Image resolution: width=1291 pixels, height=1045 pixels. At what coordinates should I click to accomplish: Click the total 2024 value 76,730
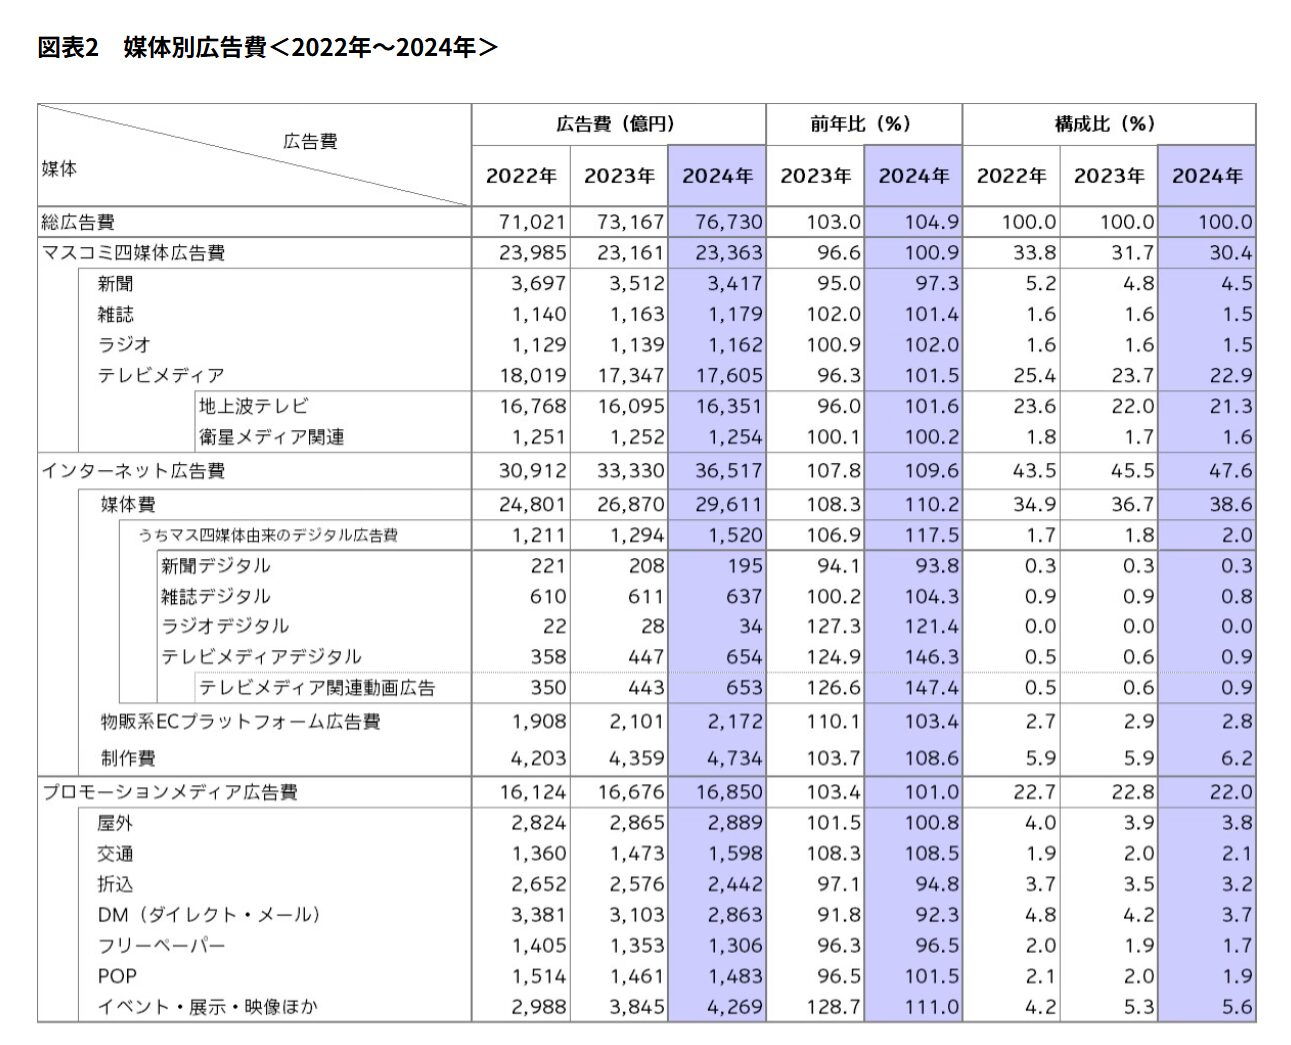tap(729, 222)
